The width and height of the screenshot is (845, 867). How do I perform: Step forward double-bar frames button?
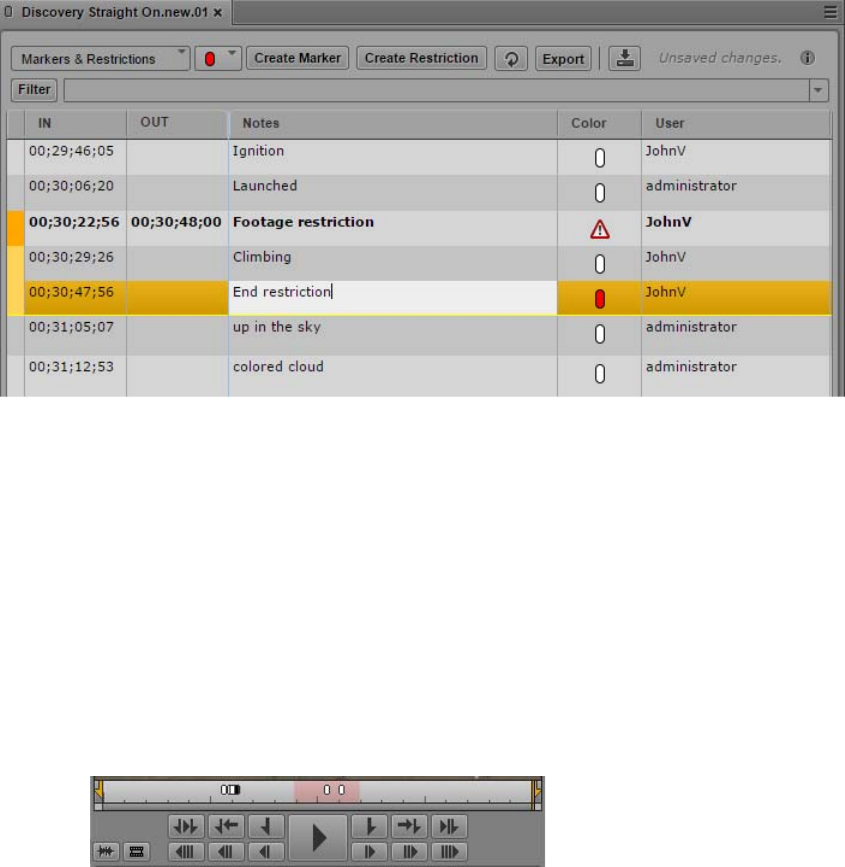(409, 852)
